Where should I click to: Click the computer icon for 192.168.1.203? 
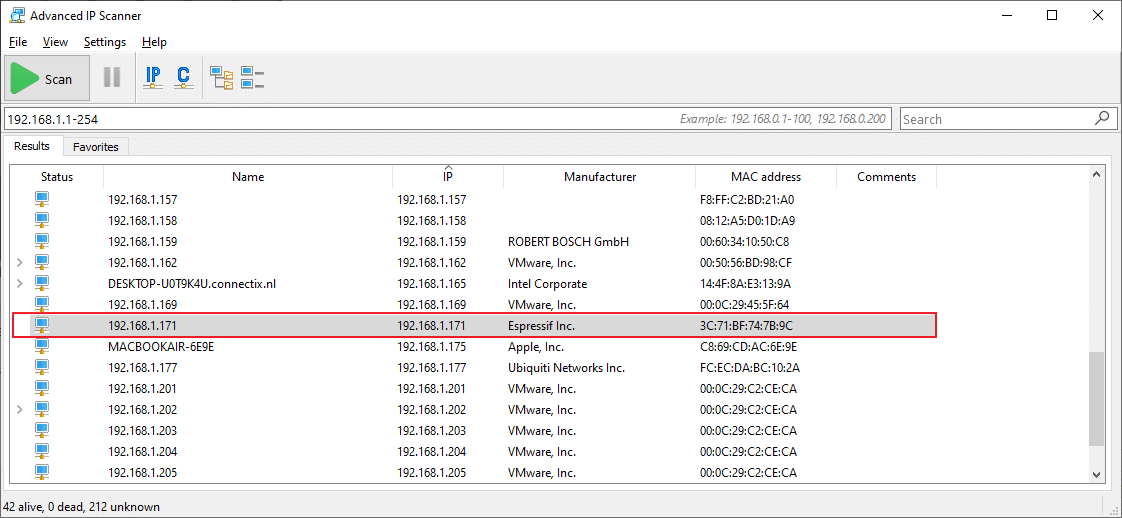coord(42,430)
